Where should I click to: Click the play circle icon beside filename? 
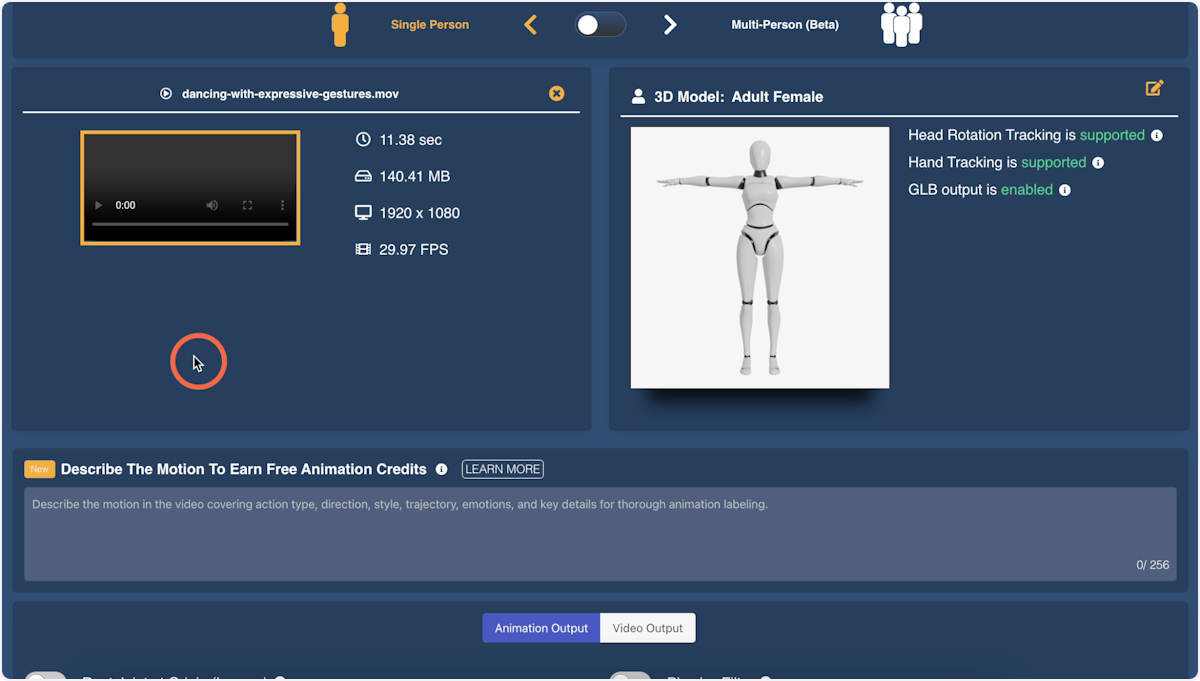point(166,94)
